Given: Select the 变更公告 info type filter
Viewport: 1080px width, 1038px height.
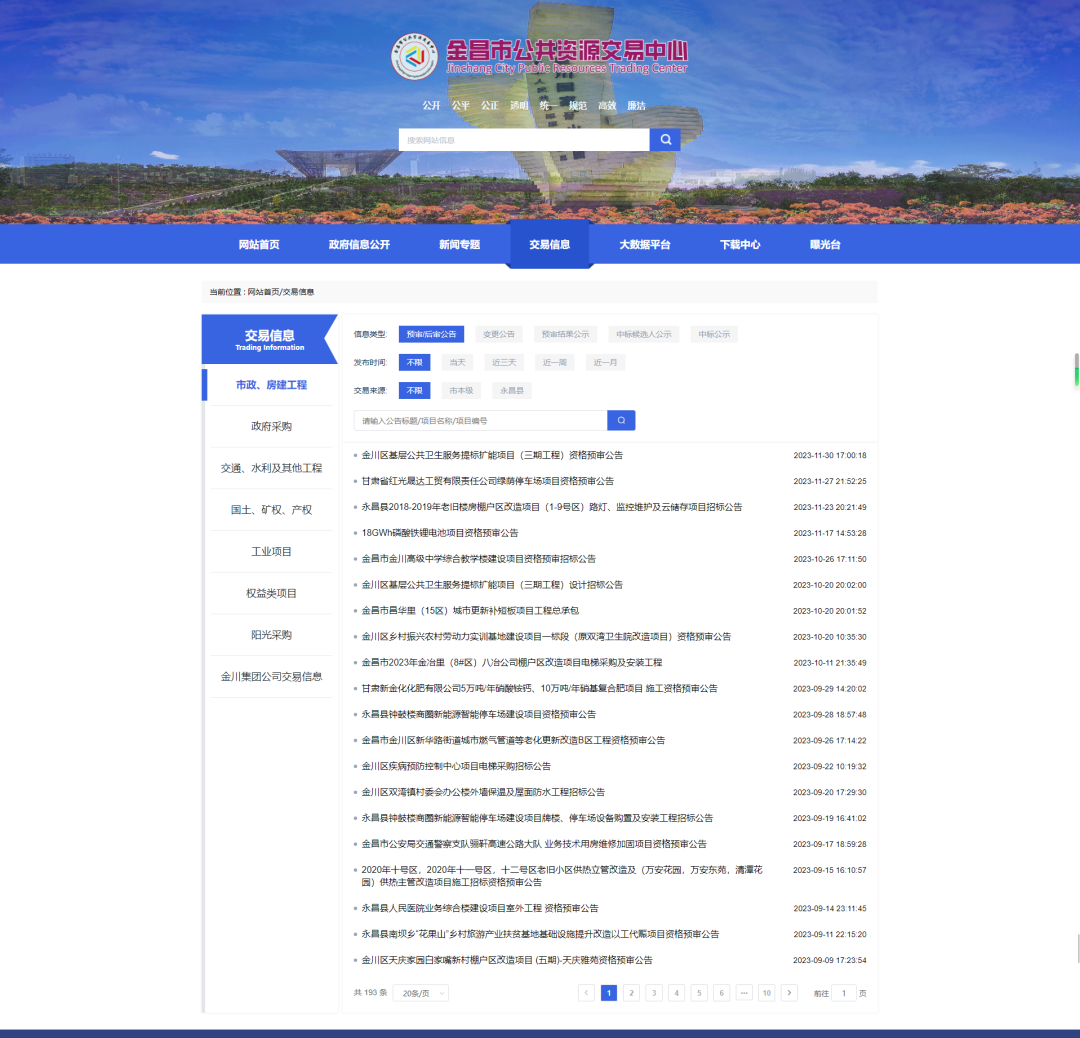Looking at the screenshot, I should point(499,334).
